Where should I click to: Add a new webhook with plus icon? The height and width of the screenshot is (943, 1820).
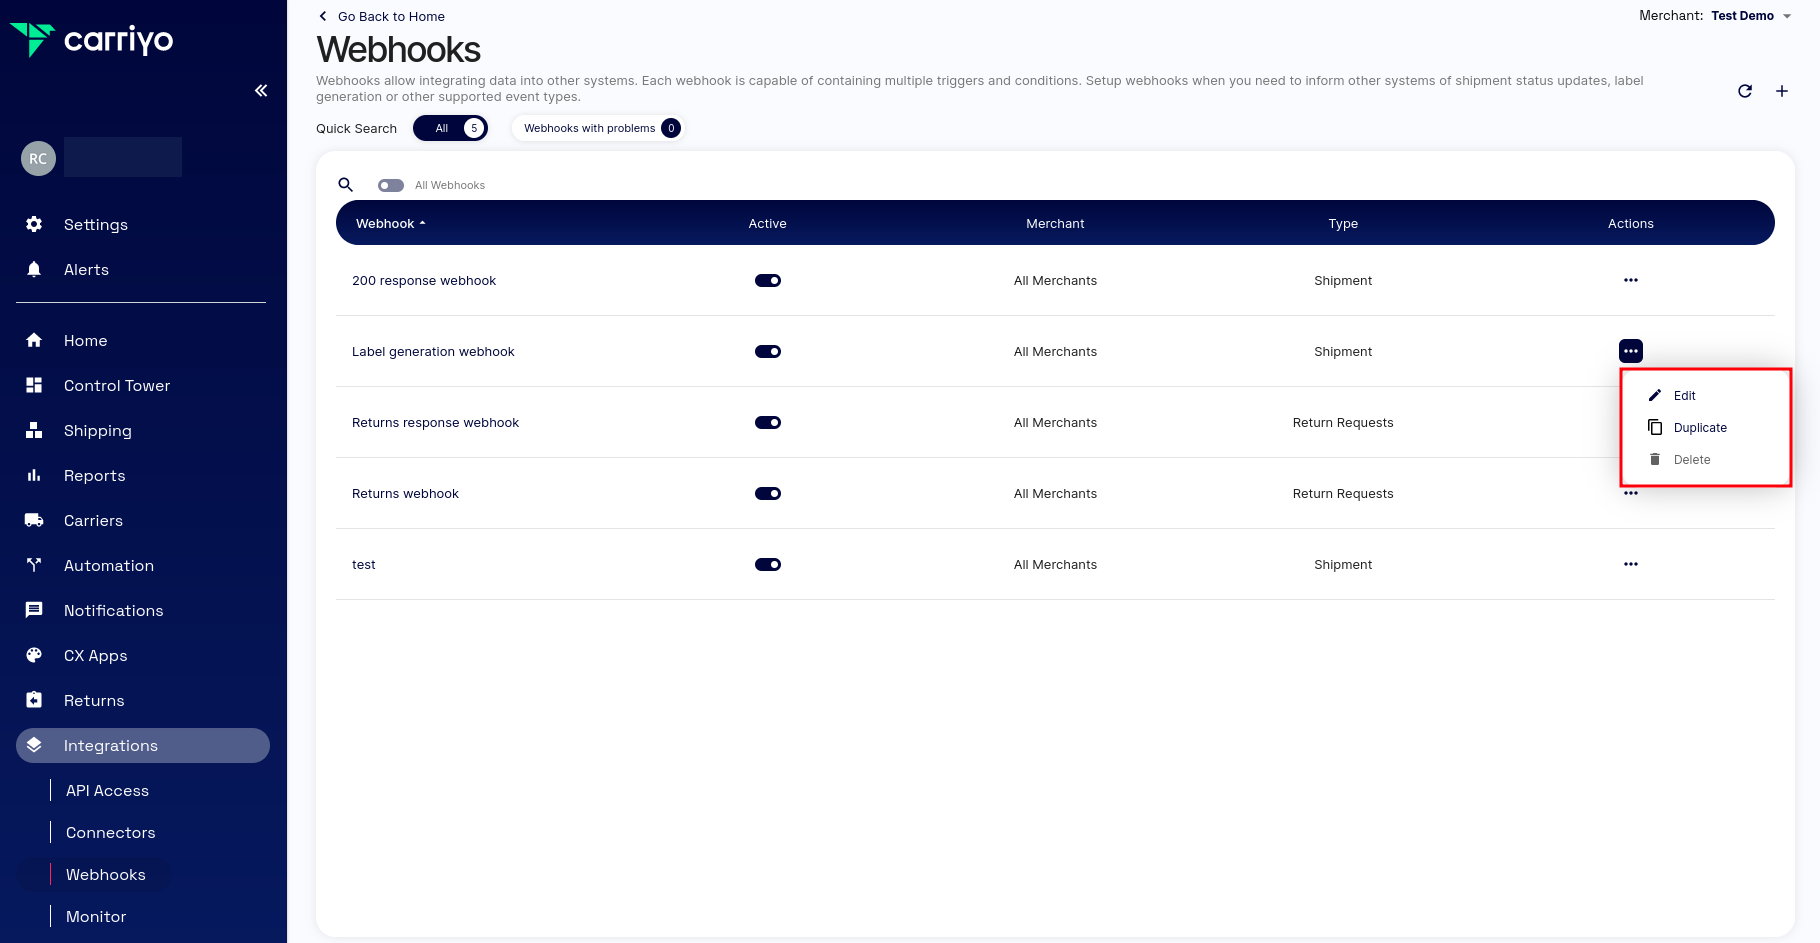pyautogui.click(x=1782, y=91)
